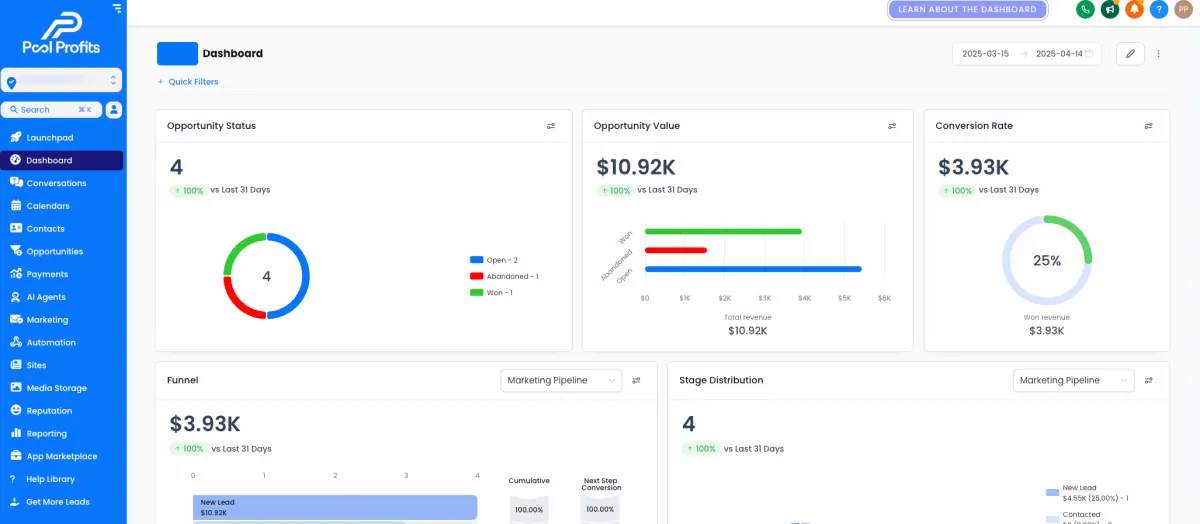Open the account switcher dropdown
Screen dimensions: 1200x524
[62, 81]
